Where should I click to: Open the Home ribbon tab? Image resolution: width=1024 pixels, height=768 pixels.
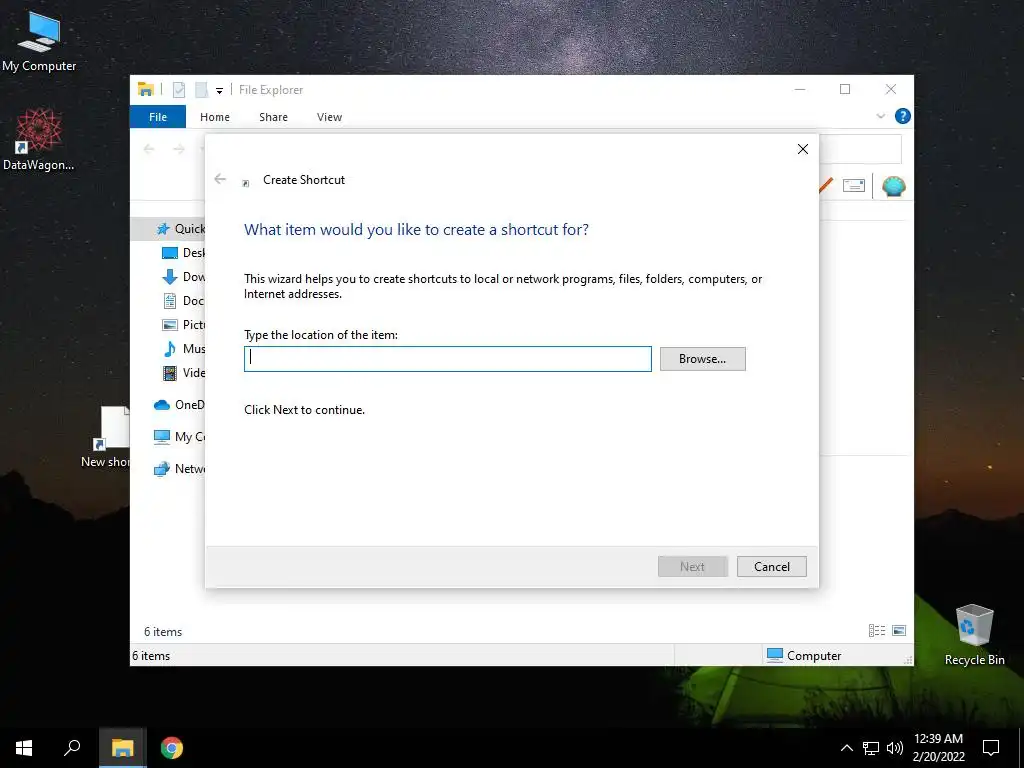pos(215,117)
